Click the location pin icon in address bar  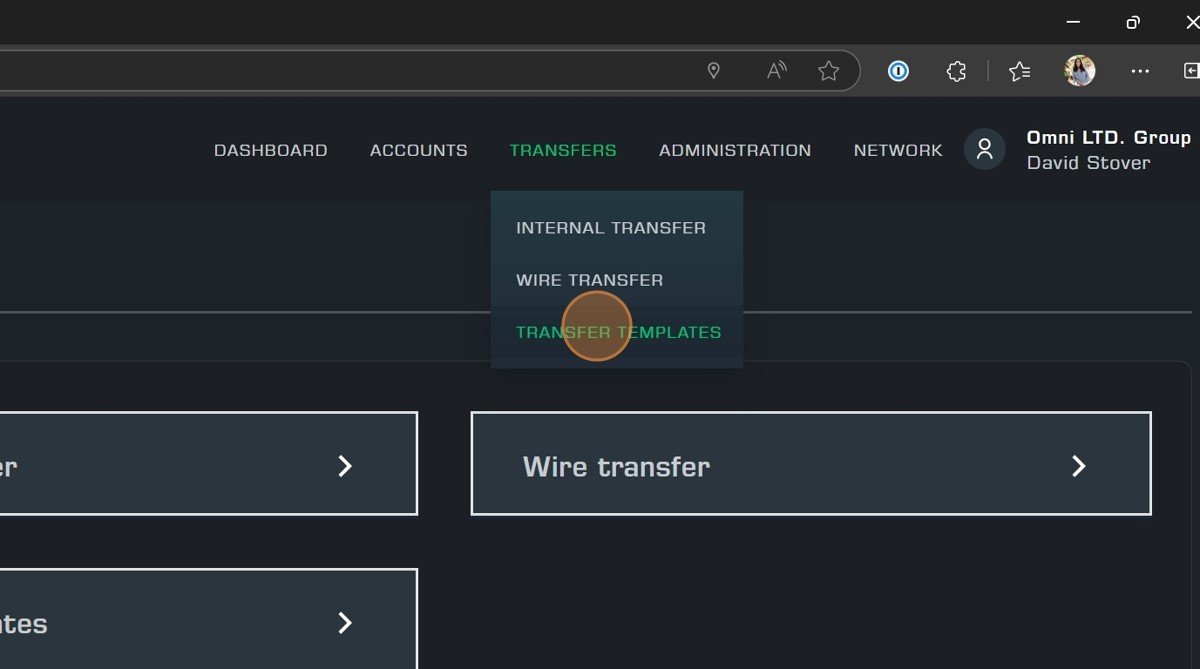pyautogui.click(x=713, y=71)
